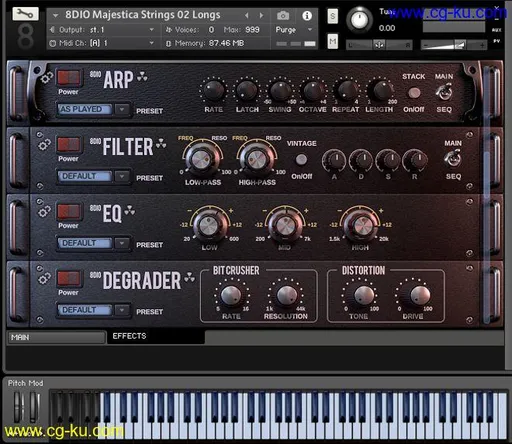512x444 pixels.
Task: Open instrument info icon
Action: [307, 15]
